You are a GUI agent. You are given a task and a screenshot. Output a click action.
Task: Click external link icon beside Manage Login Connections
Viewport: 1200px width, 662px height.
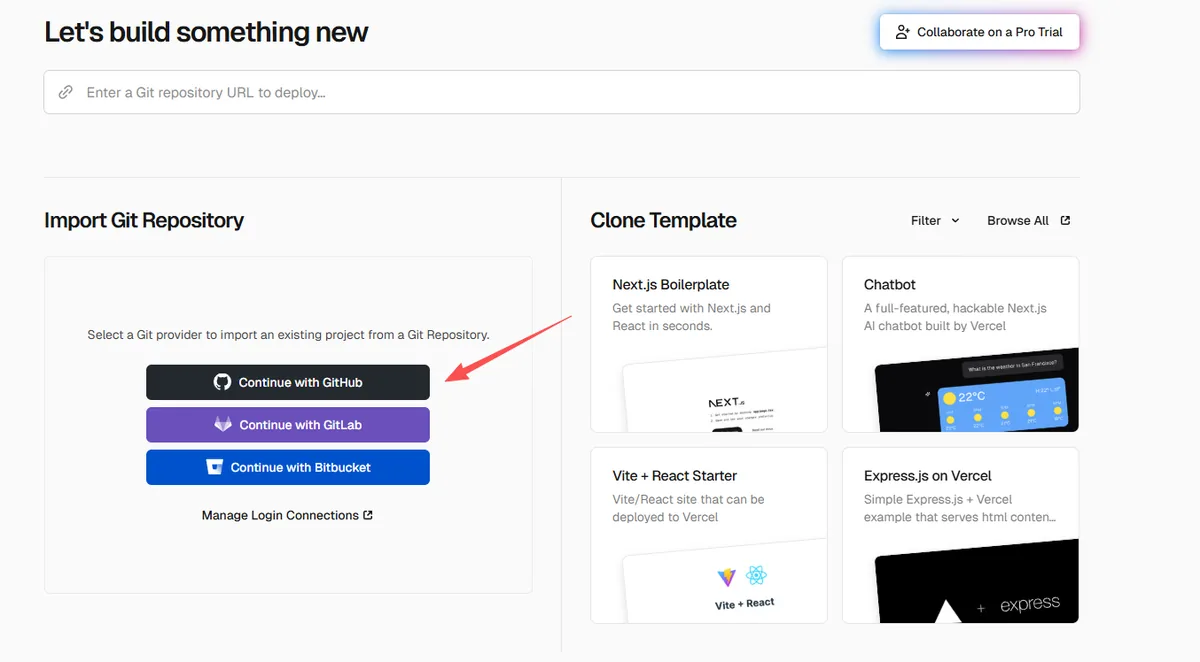coord(368,516)
